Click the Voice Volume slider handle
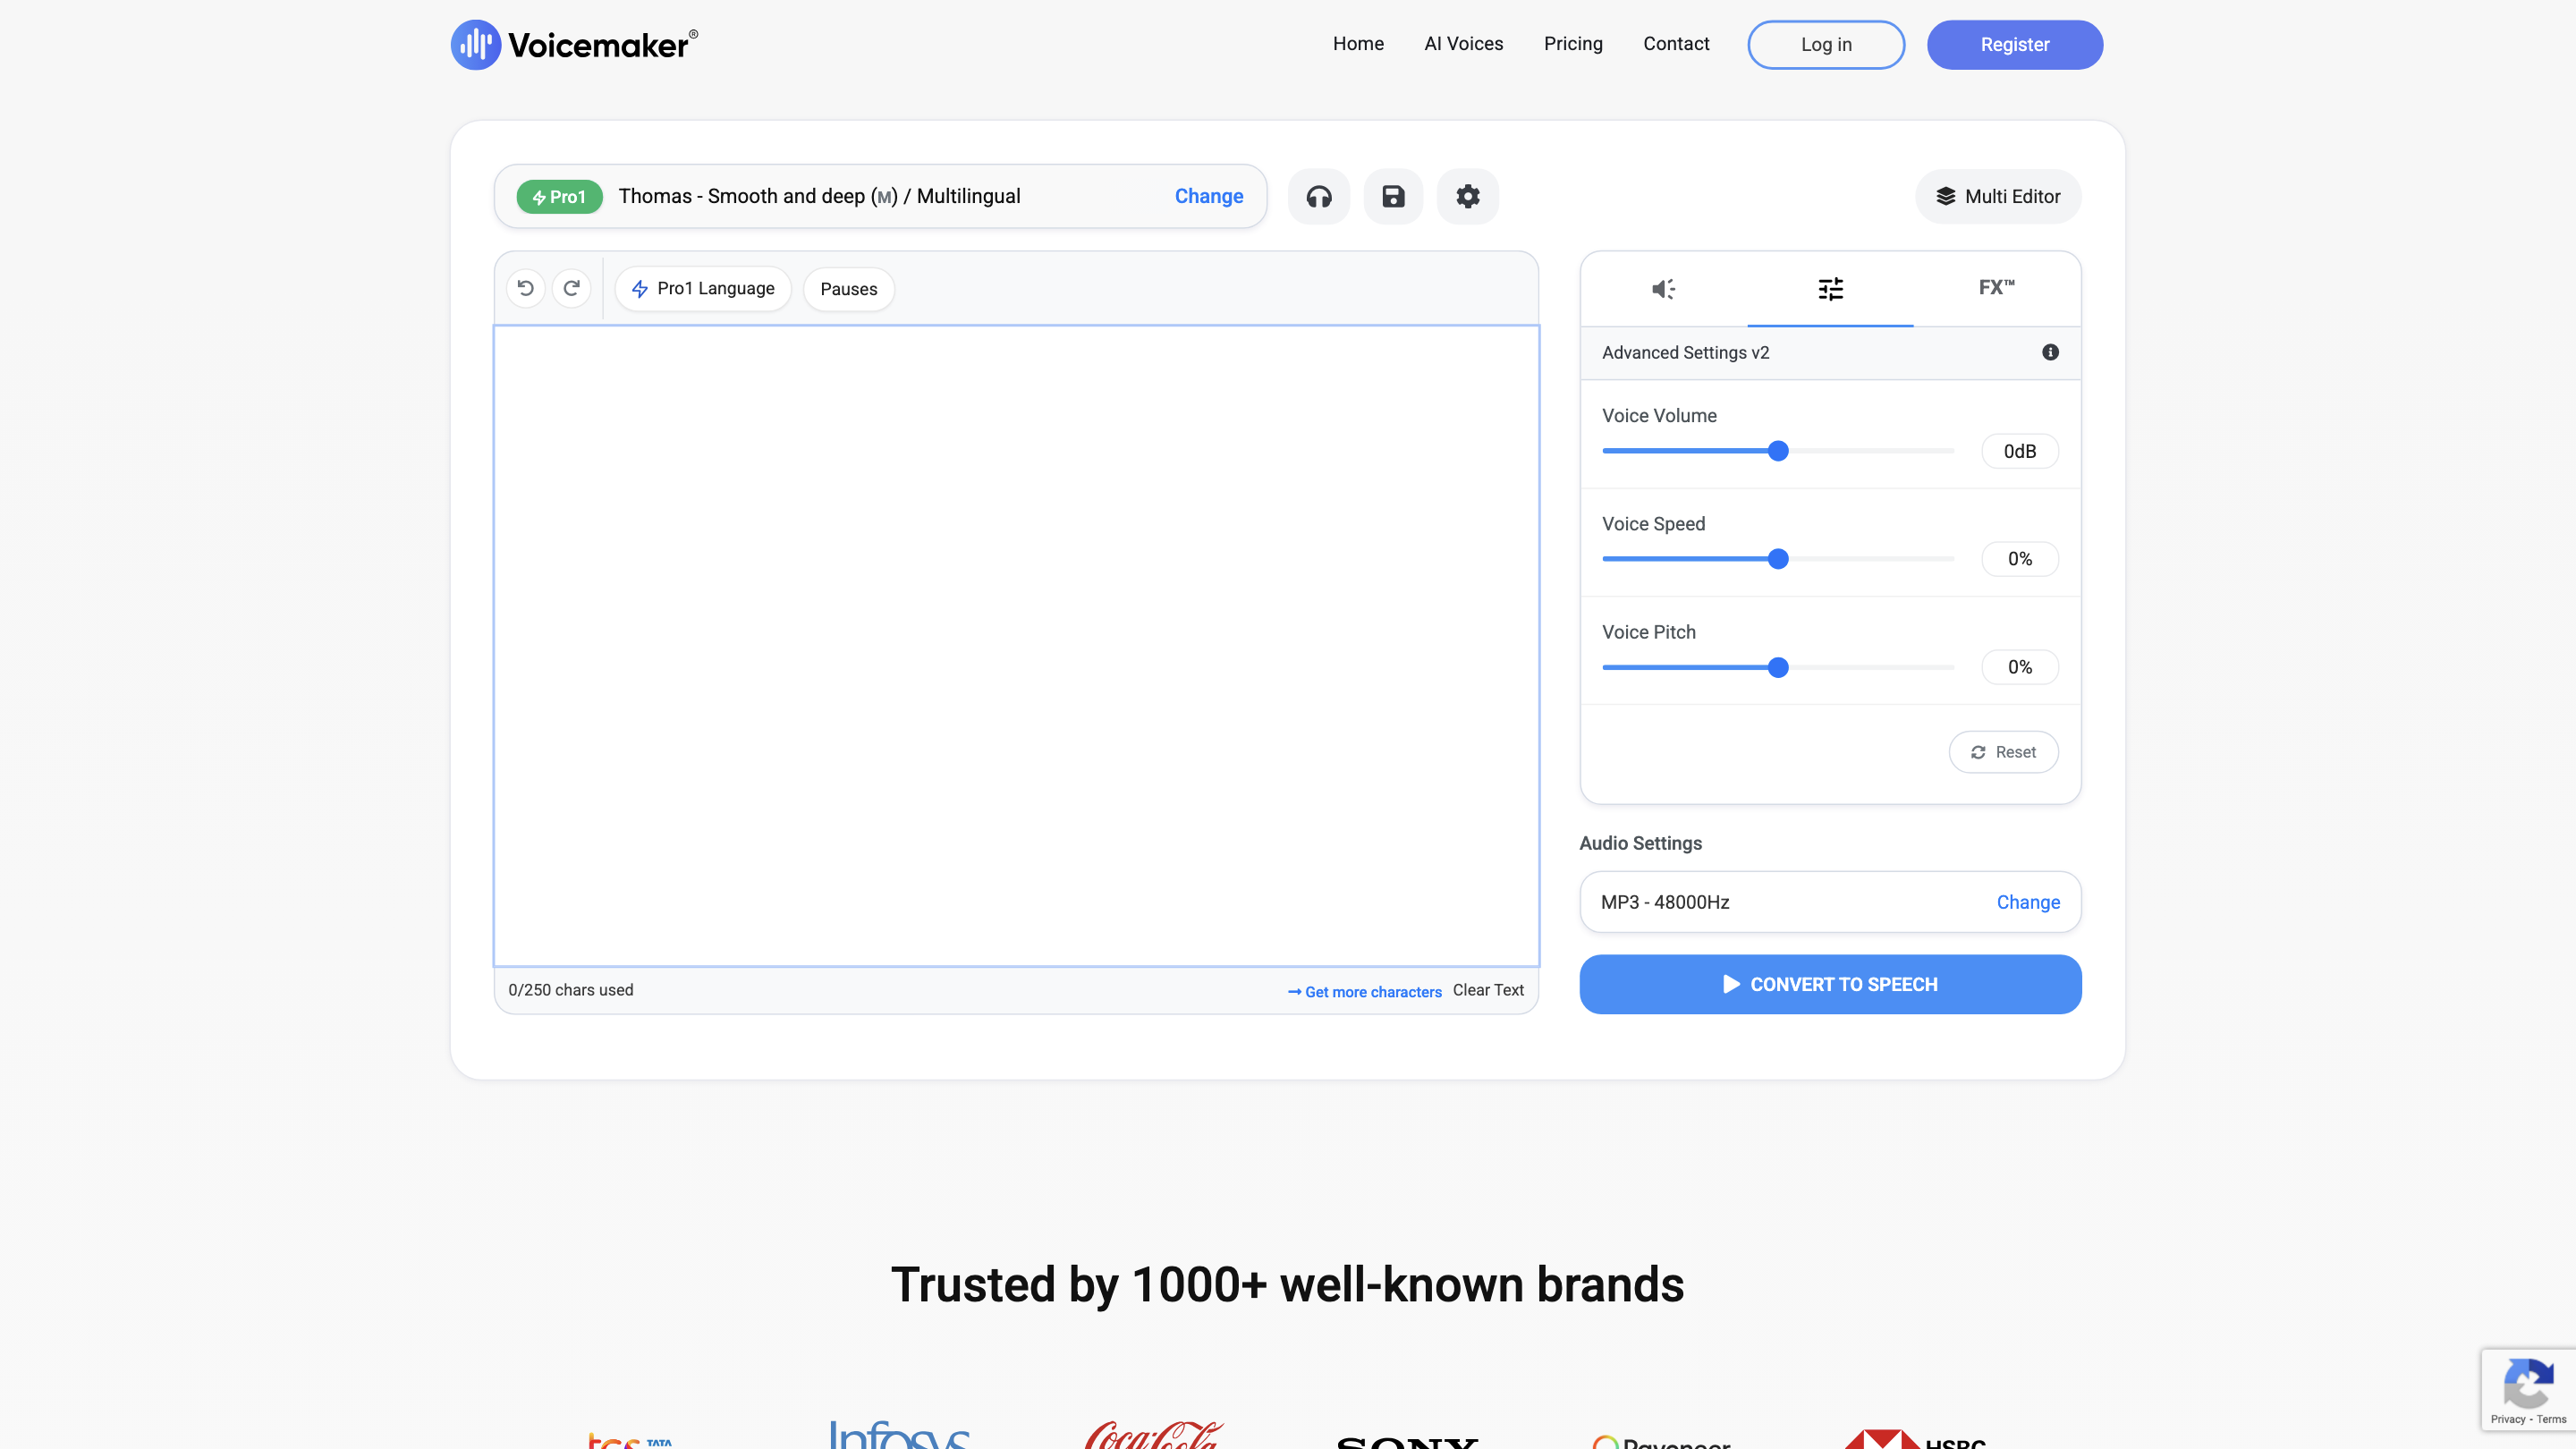The width and height of the screenshot is (2576, 1449). coord(1778,451)
